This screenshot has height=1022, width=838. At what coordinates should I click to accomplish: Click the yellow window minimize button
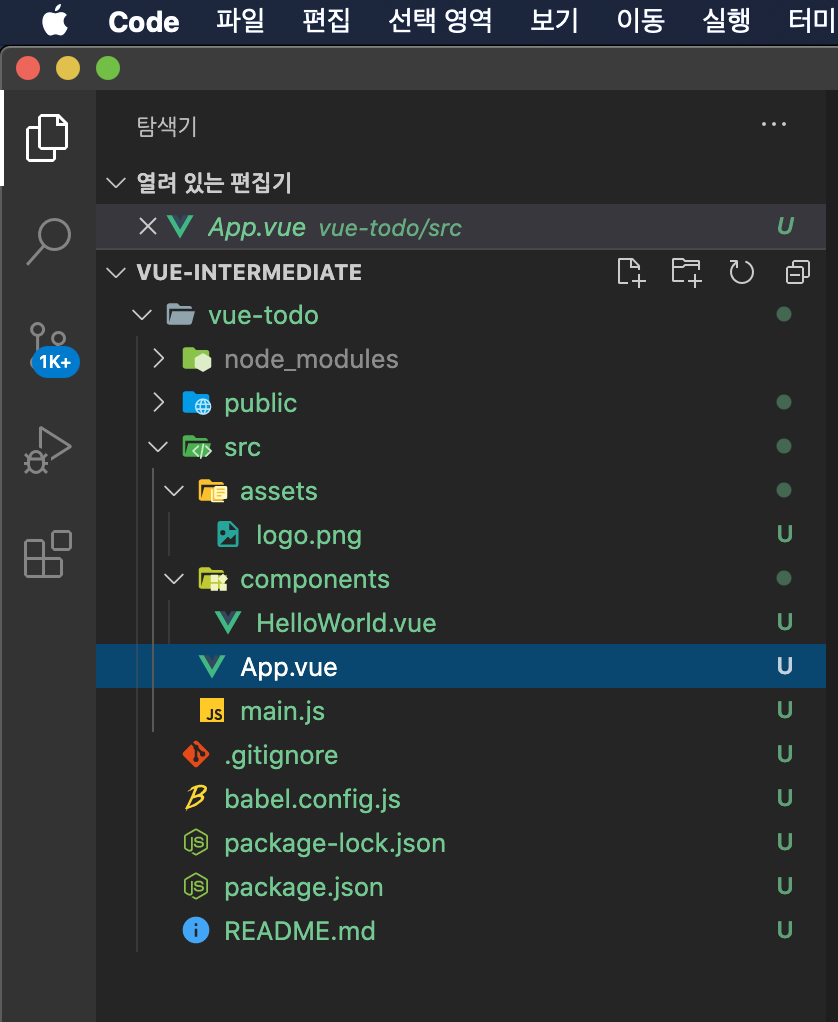point(68,68)
